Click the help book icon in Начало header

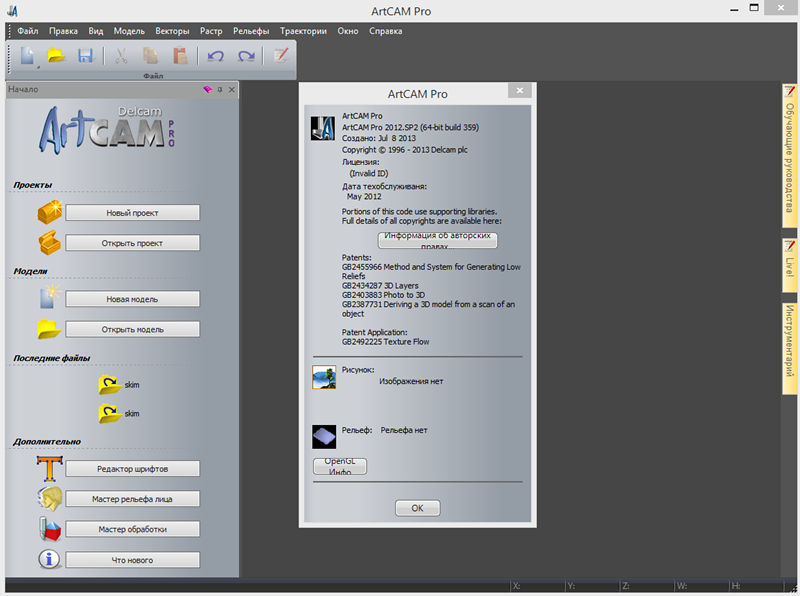[x=208, y=89]
